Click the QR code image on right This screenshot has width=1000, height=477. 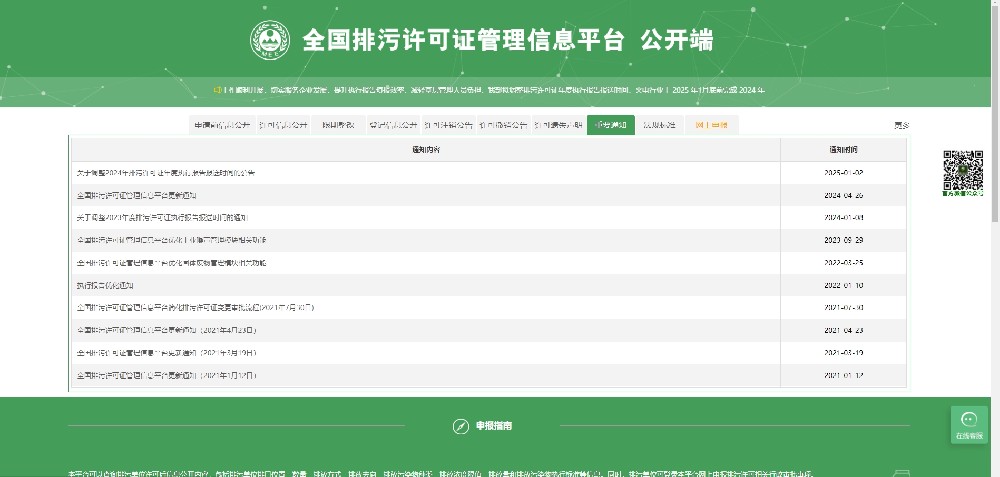963,170
